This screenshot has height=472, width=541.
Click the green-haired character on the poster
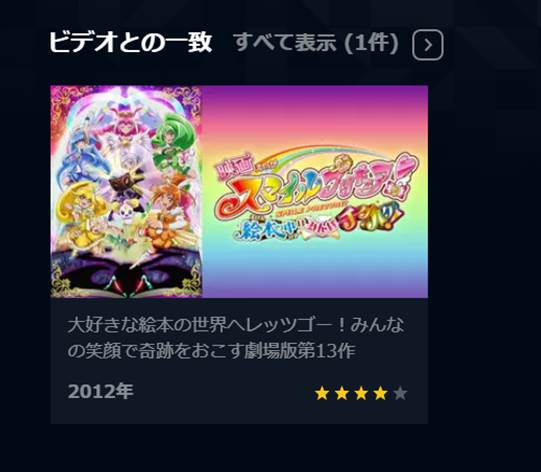click(x=169, y=141)
